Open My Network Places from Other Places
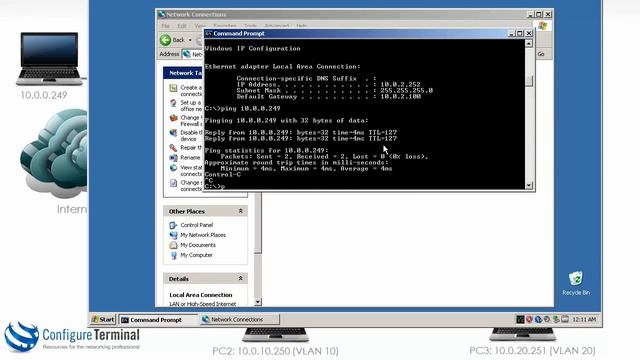The width and height of the screenshot is (640, 360). click(203, 235)
